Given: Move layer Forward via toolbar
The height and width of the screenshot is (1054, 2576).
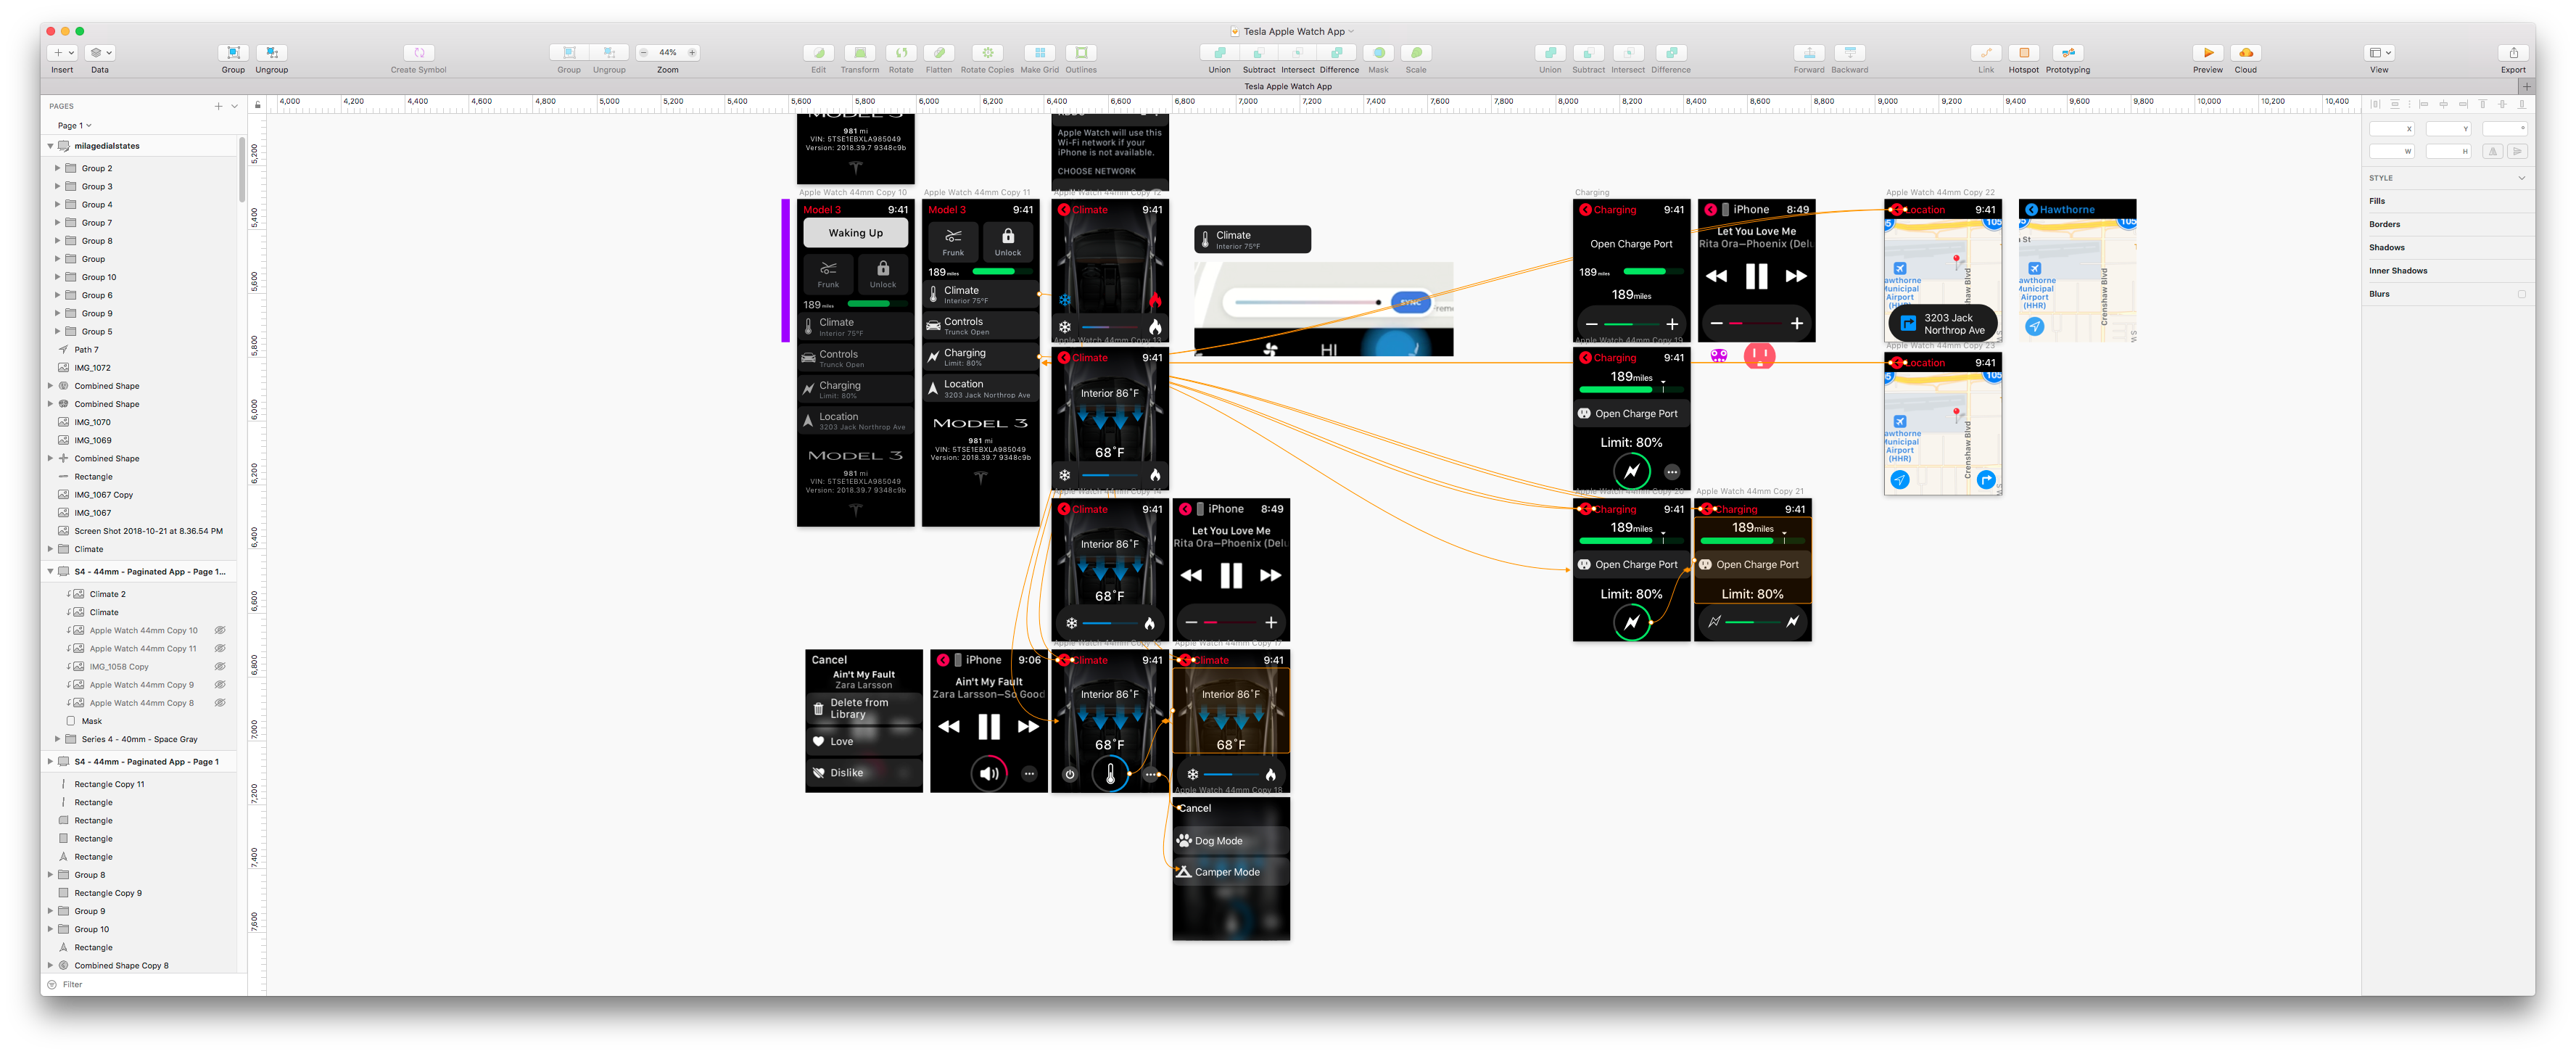Looking at the screenshot, I should pos(1808,53).
